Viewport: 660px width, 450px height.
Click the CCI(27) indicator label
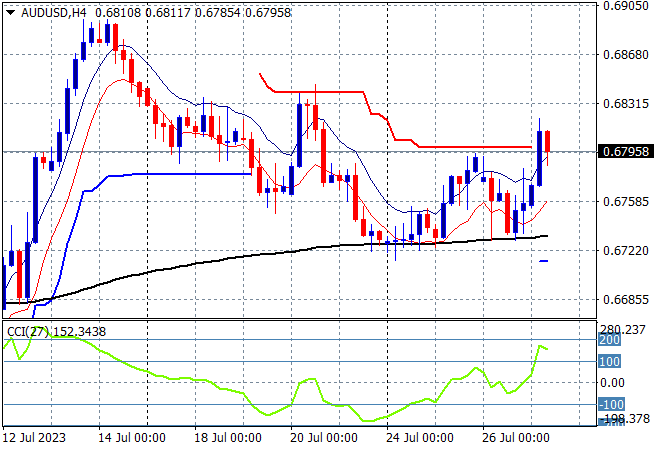[x=28, y=332]
